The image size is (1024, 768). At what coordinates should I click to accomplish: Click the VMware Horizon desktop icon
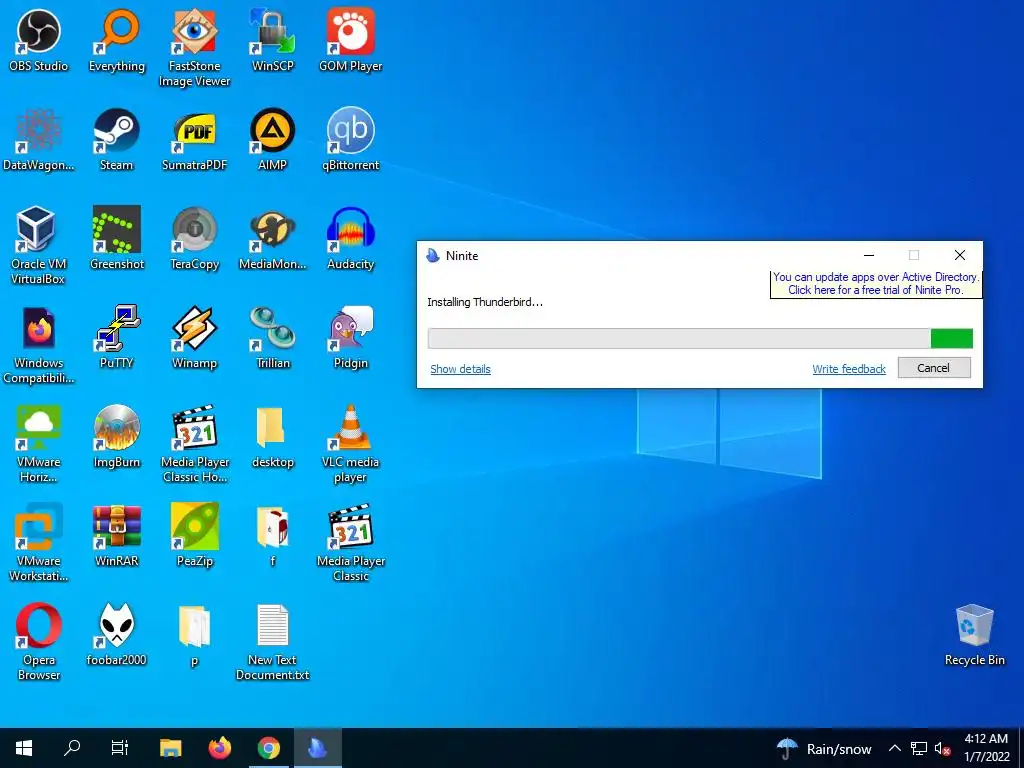[39, 444]
